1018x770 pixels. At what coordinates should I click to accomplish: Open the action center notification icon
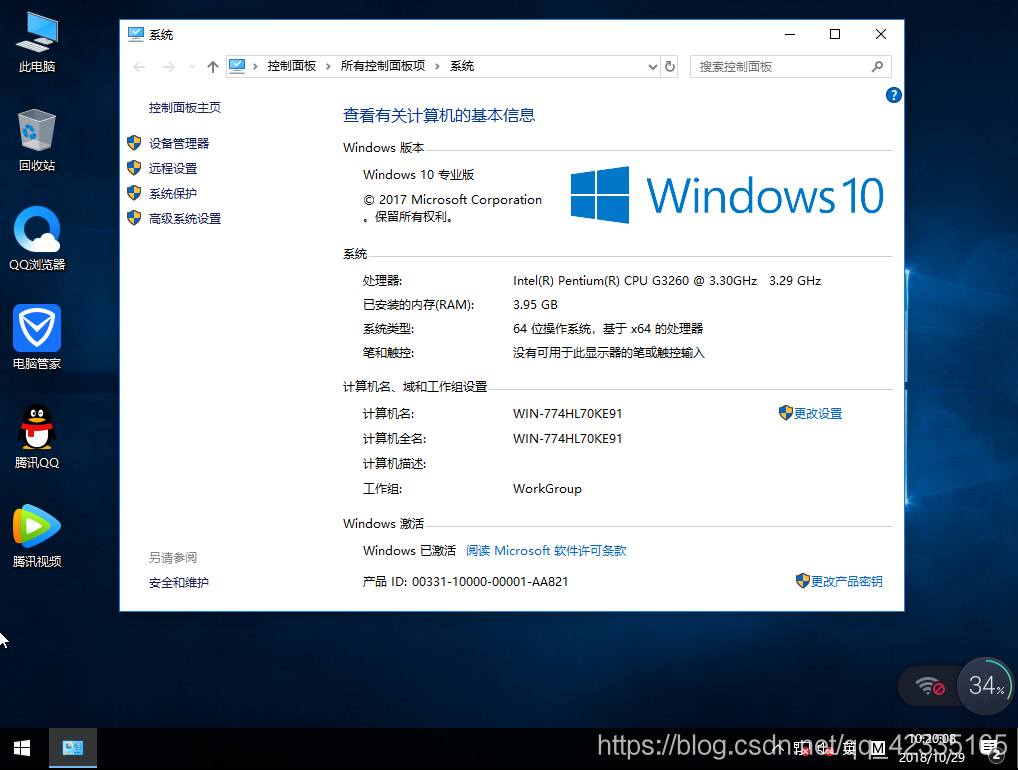(x=992, y=750)
